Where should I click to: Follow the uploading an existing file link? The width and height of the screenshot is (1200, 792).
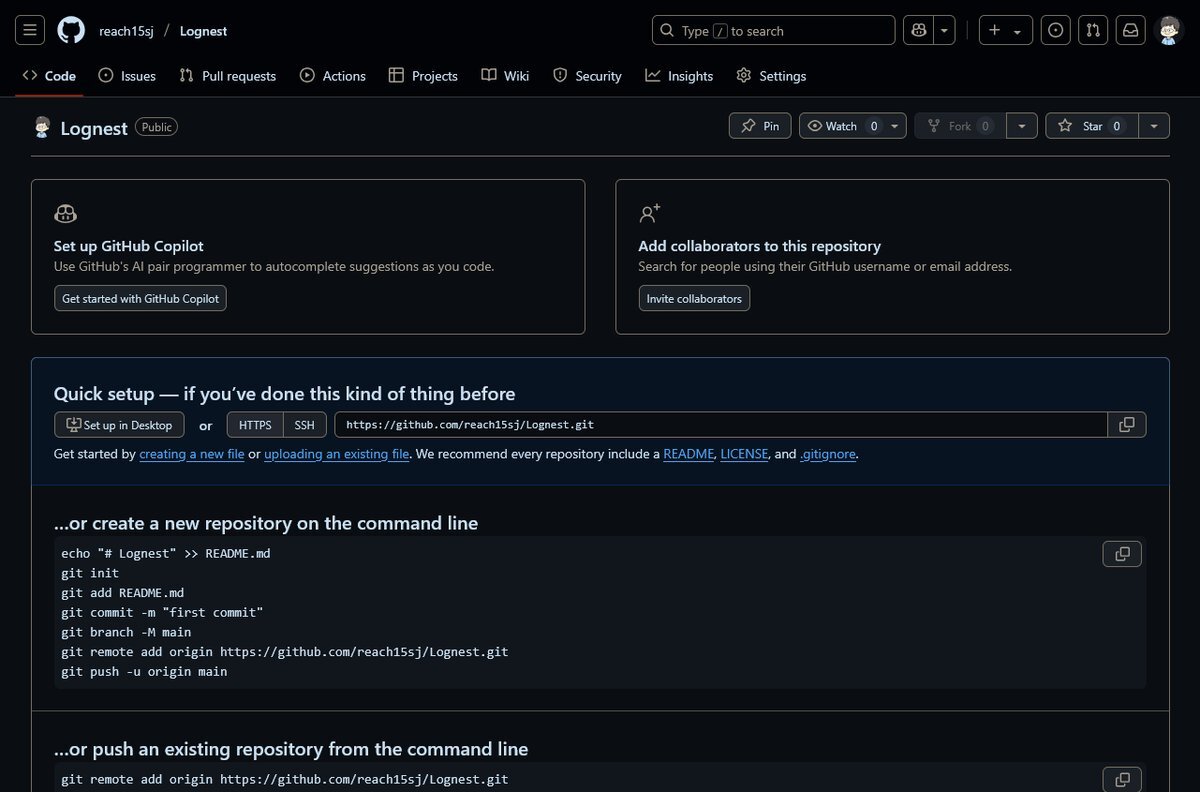(337, 454)
